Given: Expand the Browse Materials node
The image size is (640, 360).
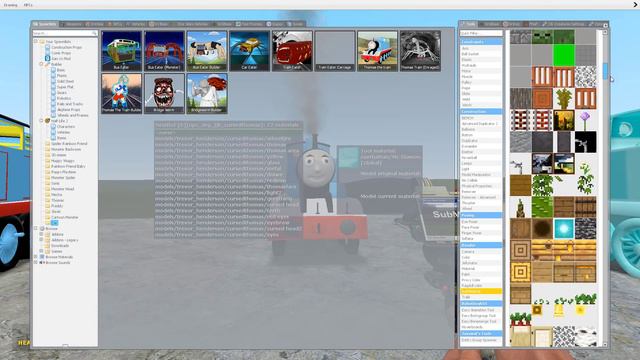Looking at the screenshot, I should [x=36, y=257].
